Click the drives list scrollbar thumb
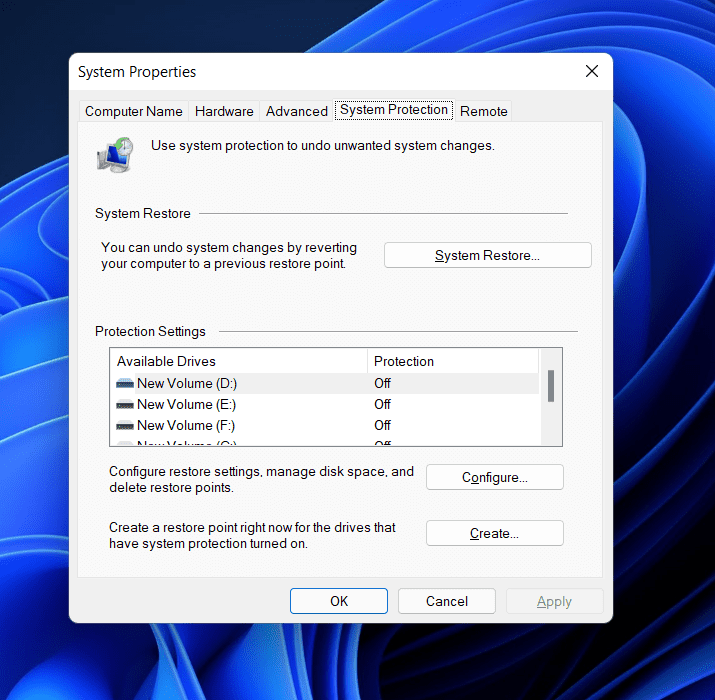Image resolution: width=715 pixels, height=700 pixels. [551, 385]
